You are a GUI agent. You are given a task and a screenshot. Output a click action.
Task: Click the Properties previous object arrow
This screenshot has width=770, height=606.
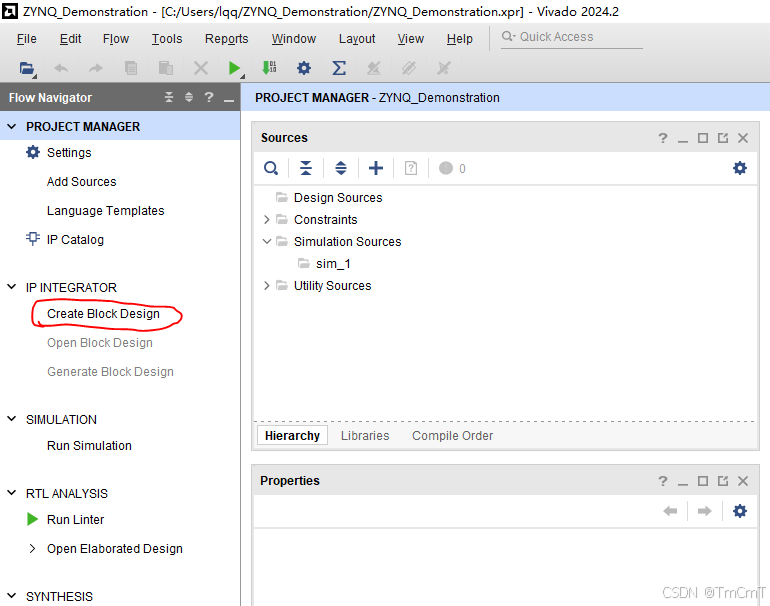[x=670, y=511]
